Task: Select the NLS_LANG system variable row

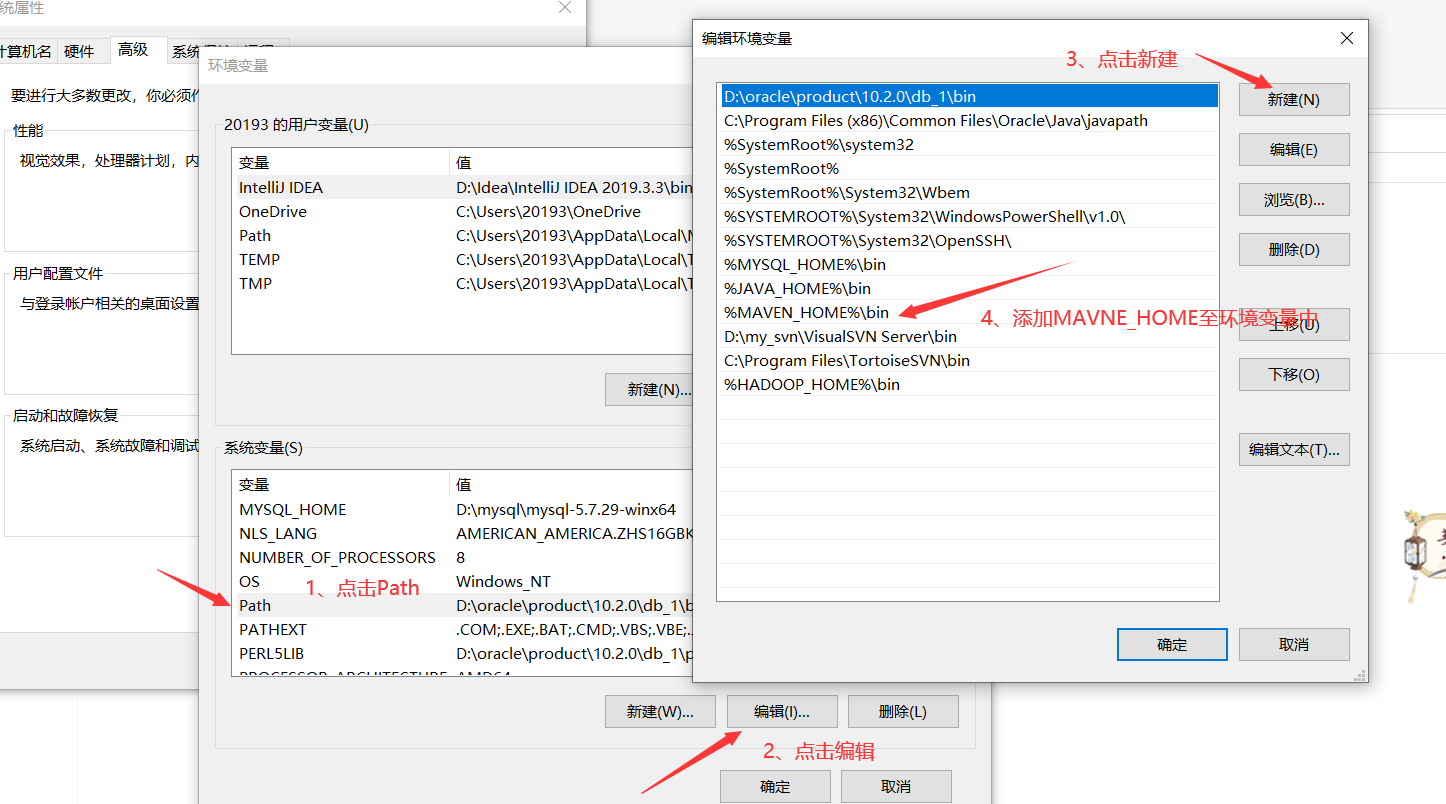Action: click(463, 533)
